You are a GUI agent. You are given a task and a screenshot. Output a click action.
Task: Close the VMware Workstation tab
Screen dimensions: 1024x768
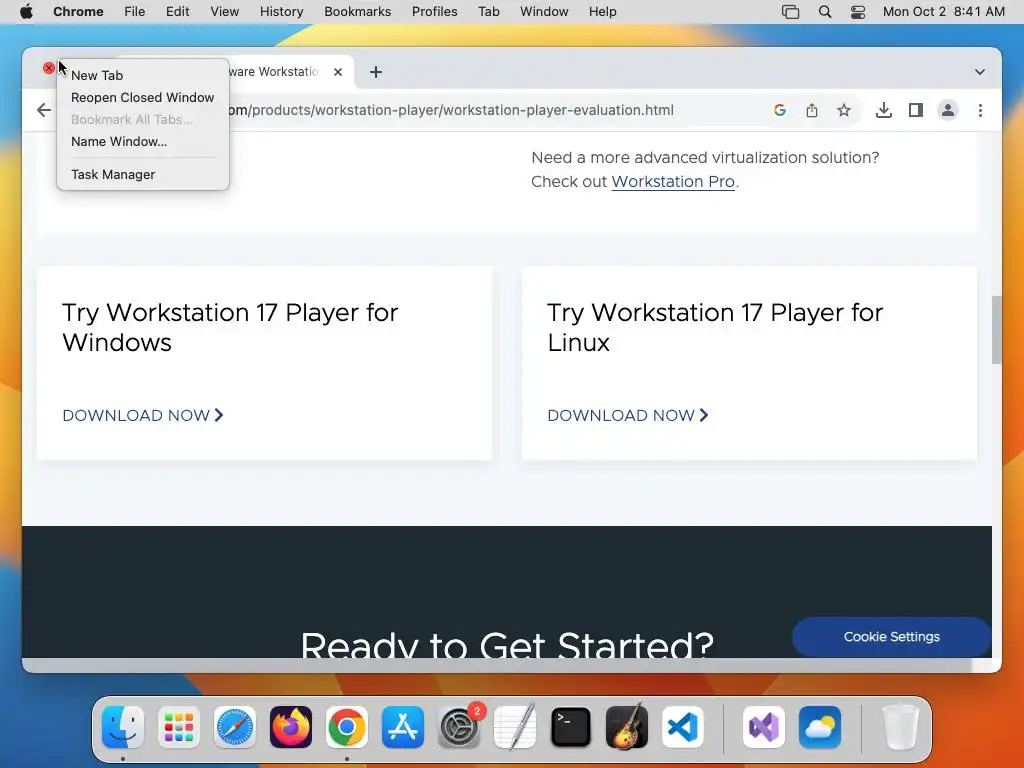point(338,72)
